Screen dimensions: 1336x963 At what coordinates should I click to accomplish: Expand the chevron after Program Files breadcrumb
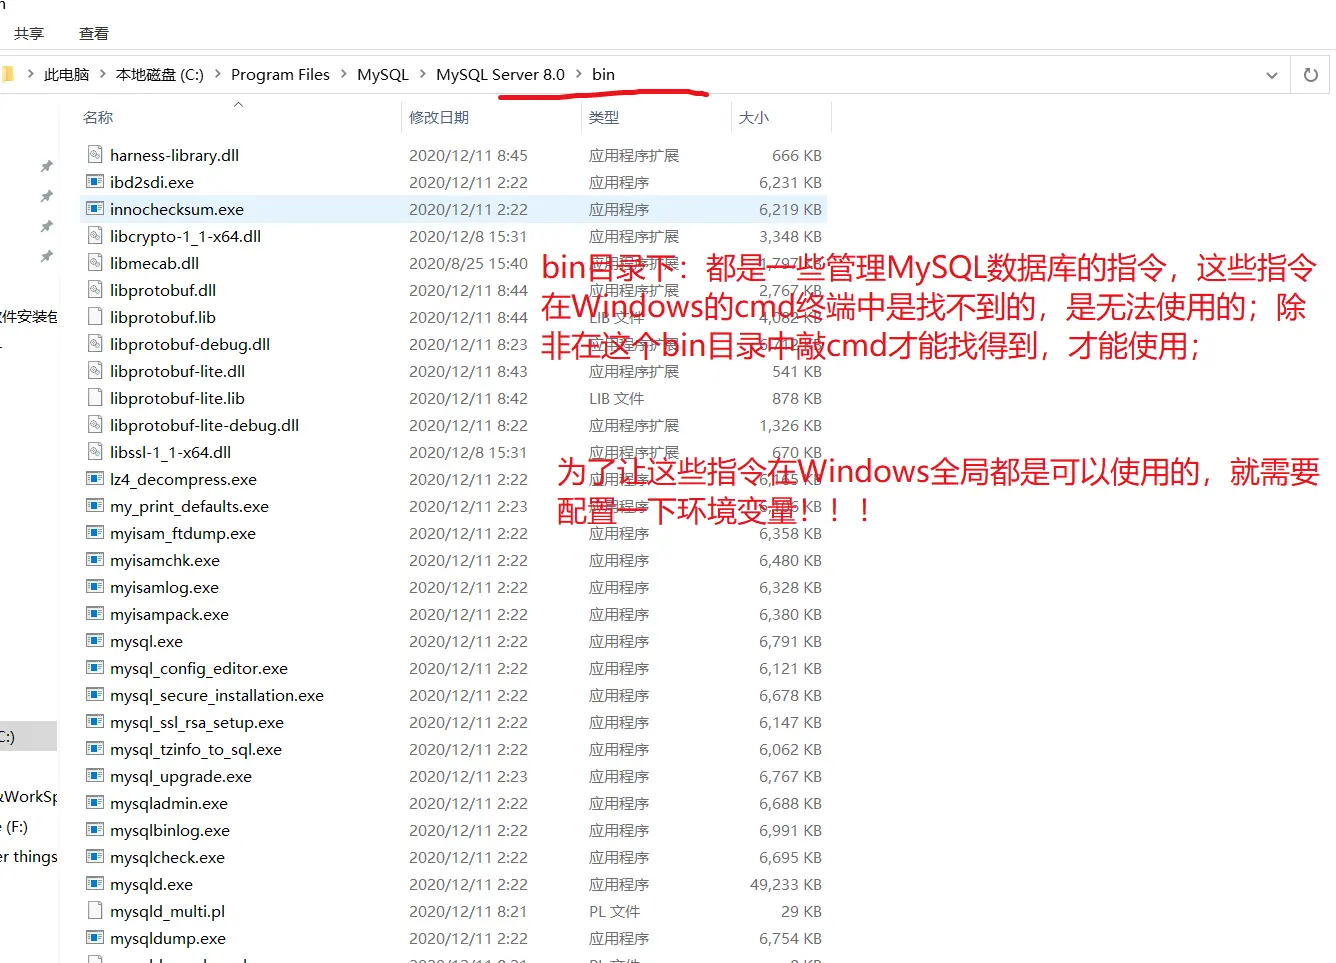coord(343,74)
